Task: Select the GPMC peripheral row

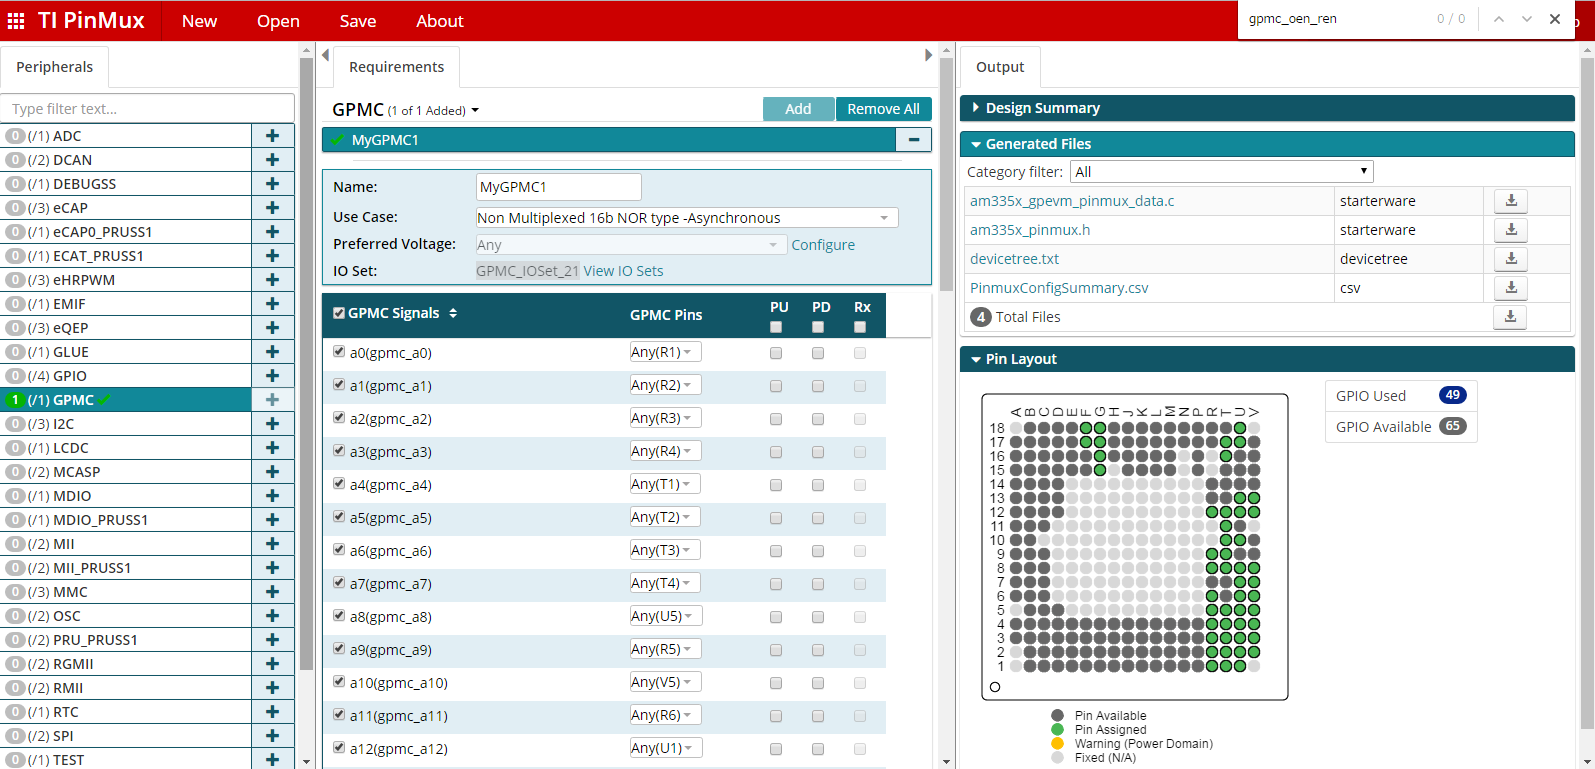Action: coord(126,400)
